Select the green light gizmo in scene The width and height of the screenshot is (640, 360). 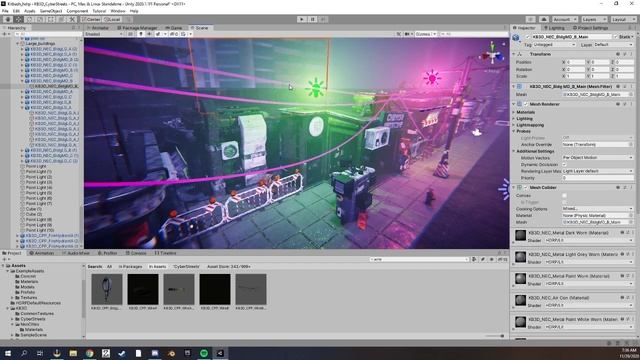click(315, 88)
